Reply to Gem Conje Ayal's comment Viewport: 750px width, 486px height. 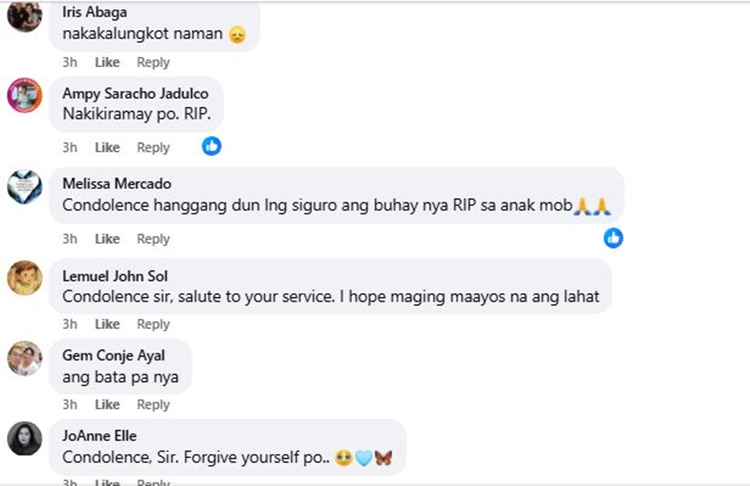click(153, 404)
